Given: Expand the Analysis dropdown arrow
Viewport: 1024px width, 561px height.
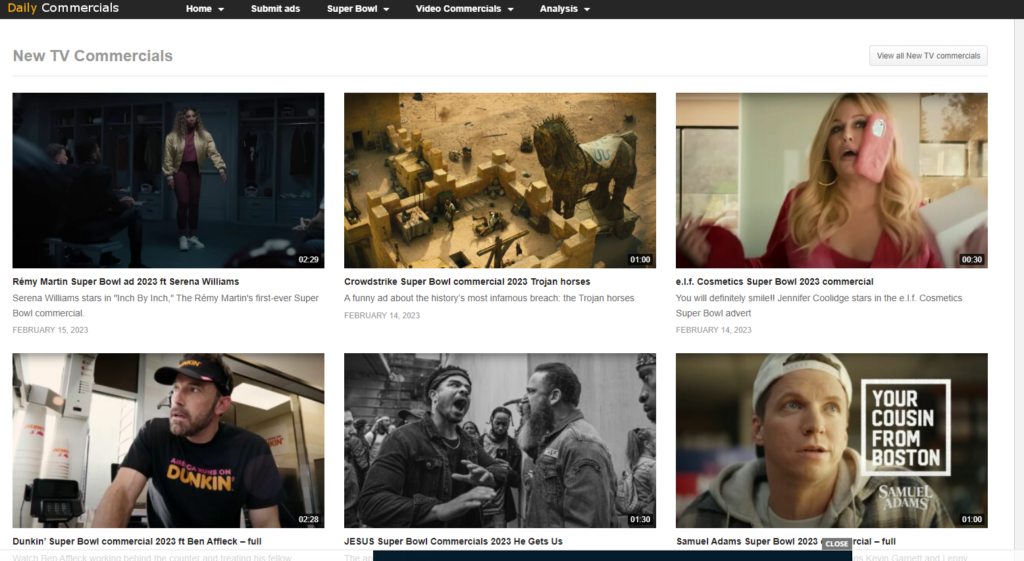Looking at the screenshot, I should pos(586,9).
